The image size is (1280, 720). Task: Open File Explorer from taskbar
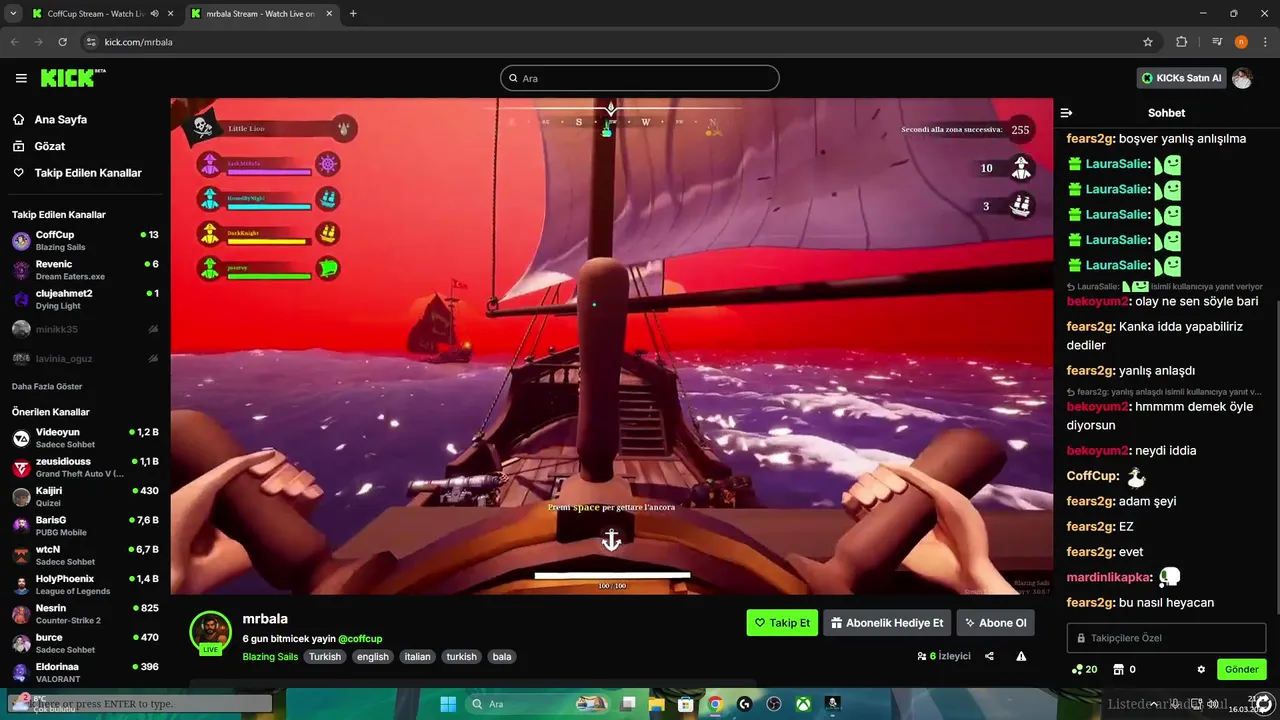(657, 704)
